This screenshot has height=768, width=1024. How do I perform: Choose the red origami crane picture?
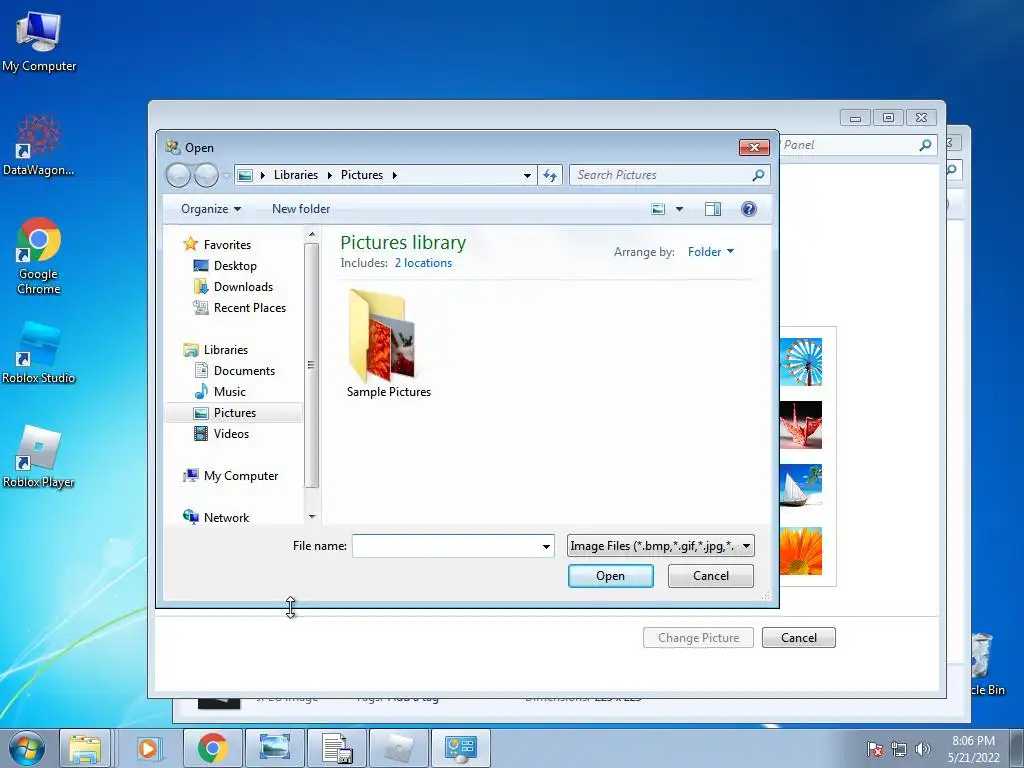tap(801, 425)
